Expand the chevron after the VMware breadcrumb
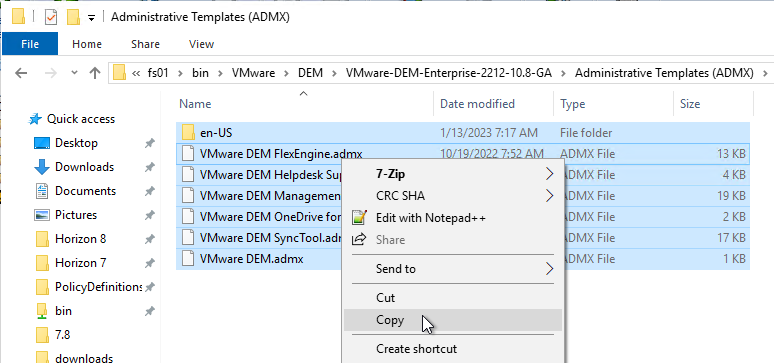This screenshot has height=363, width=774. click(x=286, y=74)
